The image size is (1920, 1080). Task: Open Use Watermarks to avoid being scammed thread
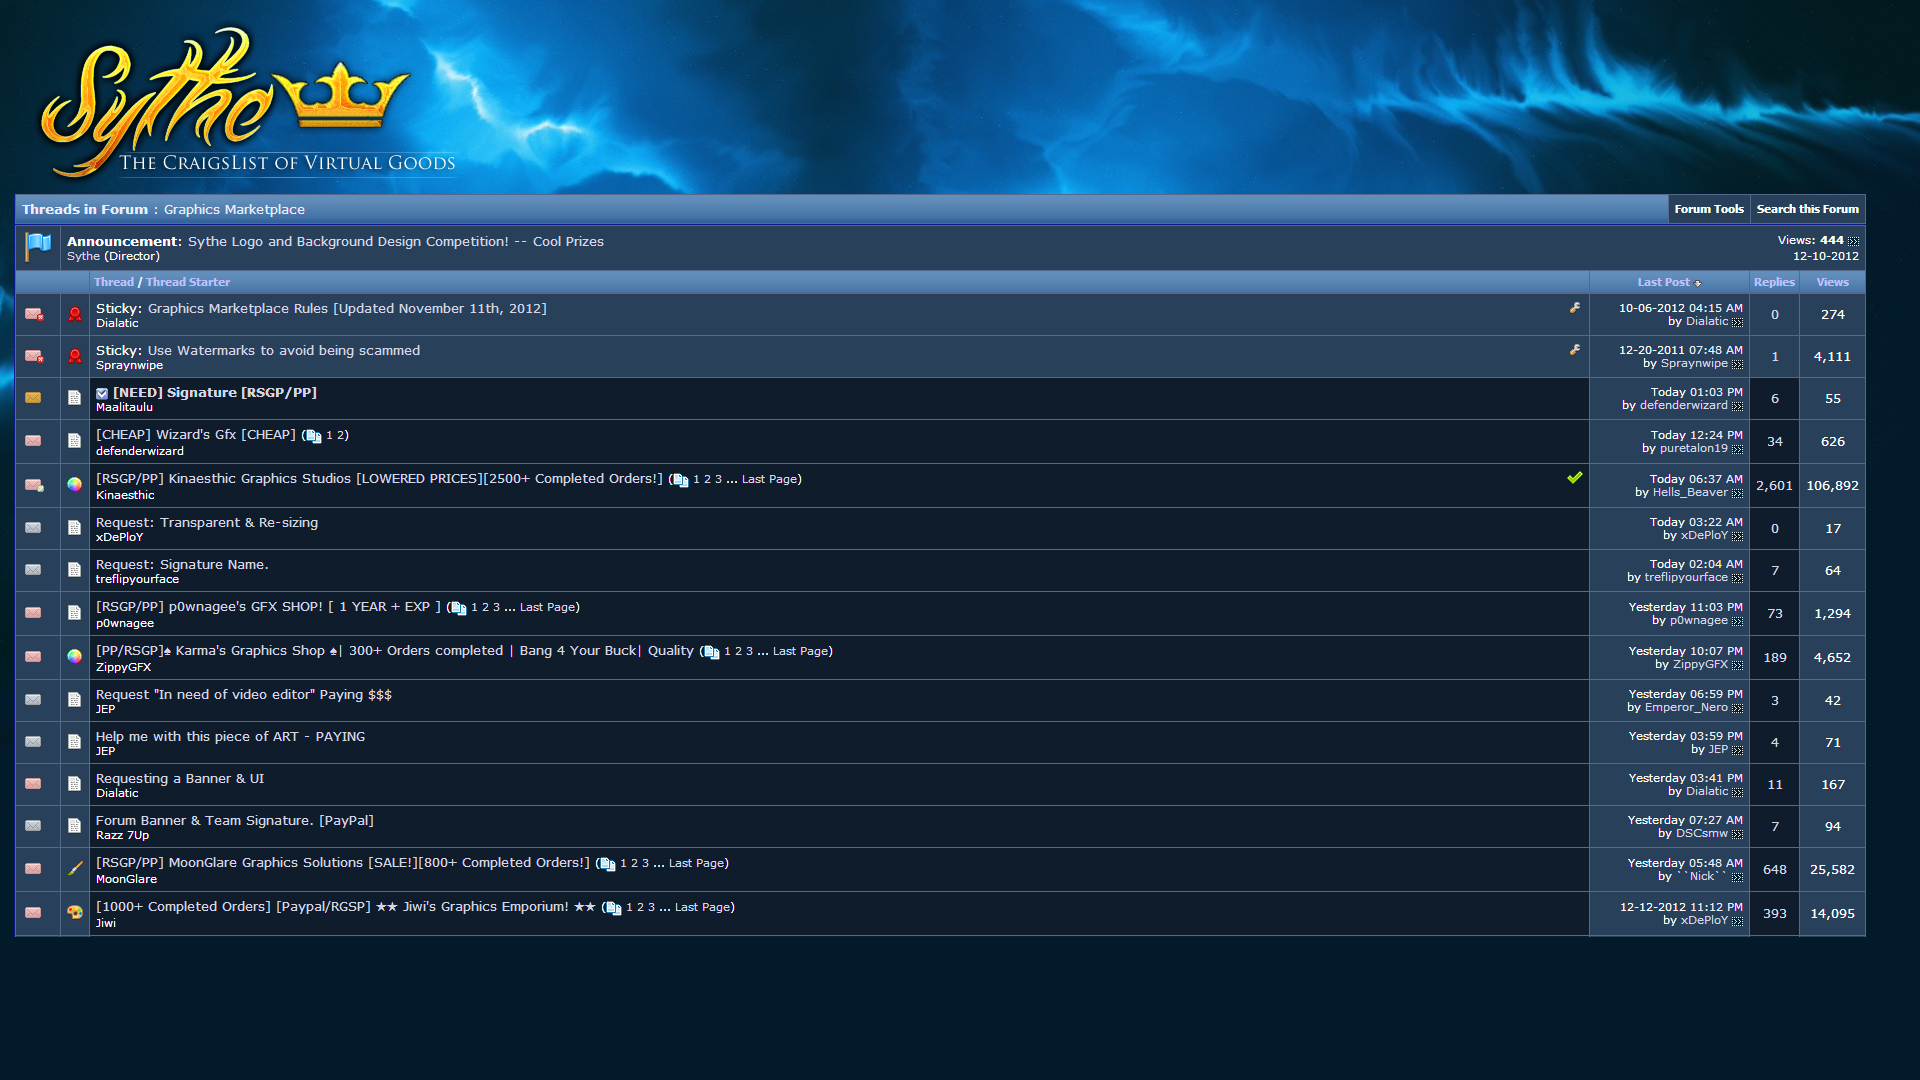click(284, 350)
